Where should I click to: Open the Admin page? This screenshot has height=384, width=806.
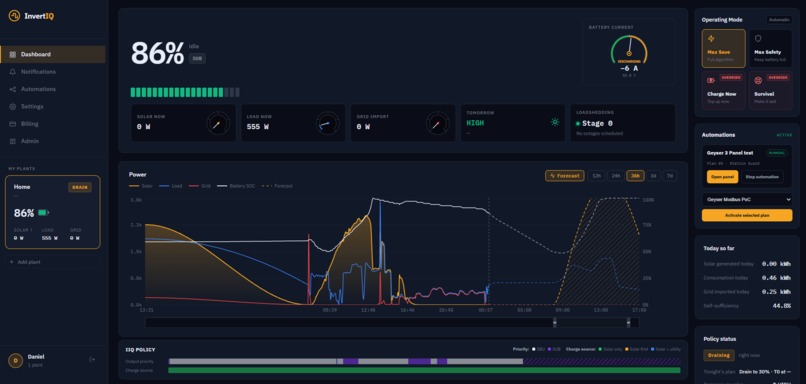[x=53, y=141]
